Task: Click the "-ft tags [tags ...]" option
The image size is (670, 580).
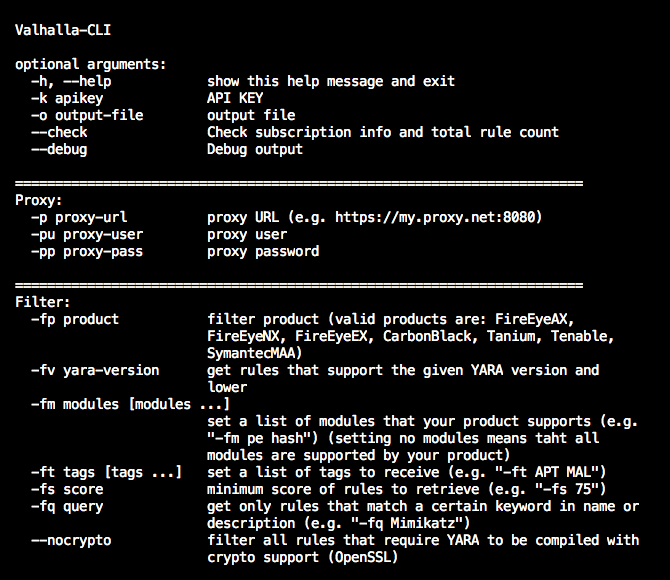Action: click(107, 472)
